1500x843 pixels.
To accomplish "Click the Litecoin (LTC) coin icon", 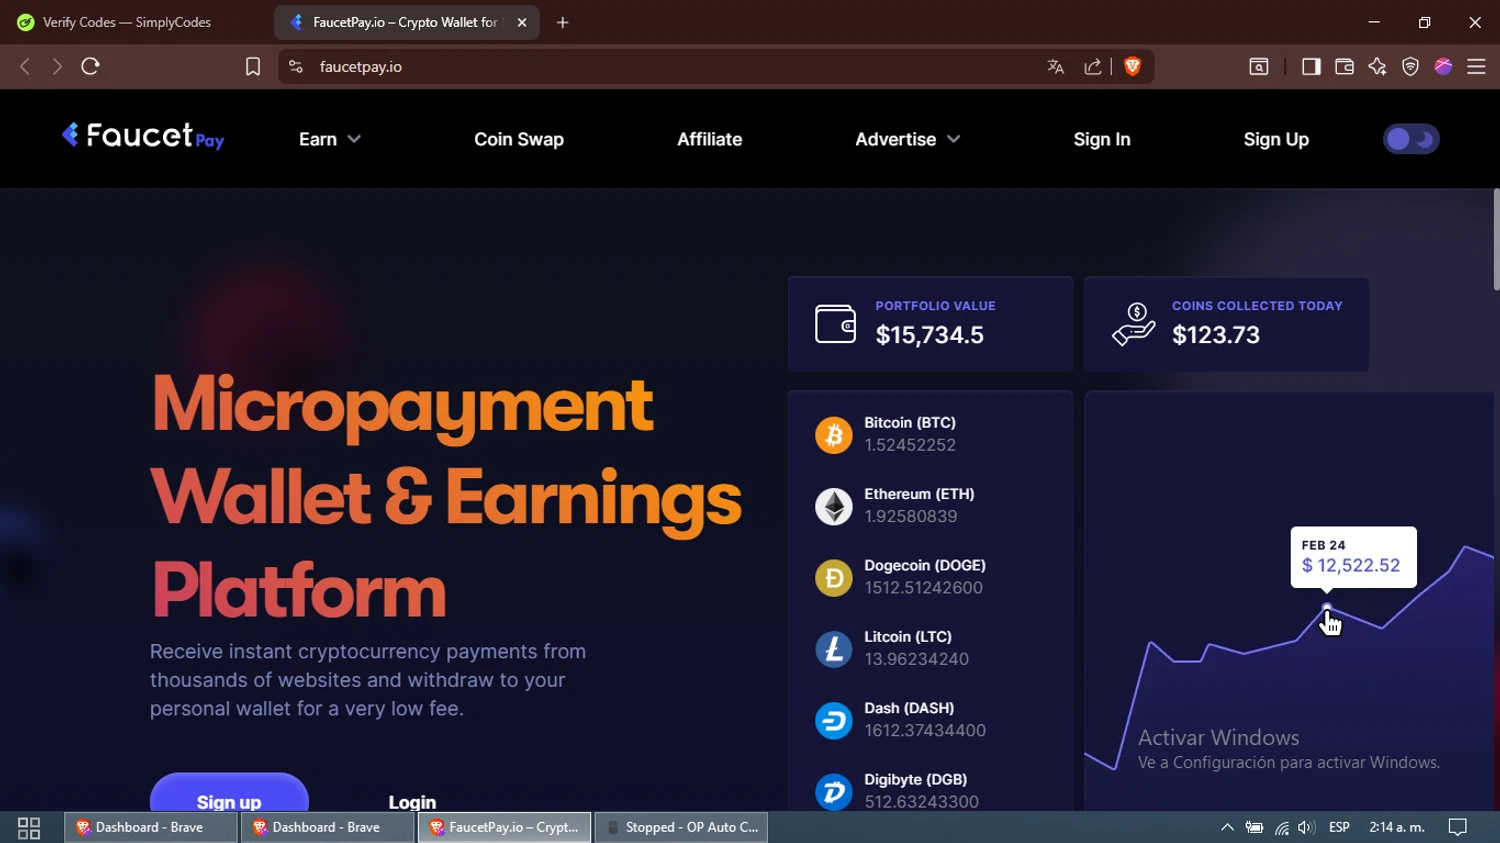I will pyautogui.click(x=833, y=649).
